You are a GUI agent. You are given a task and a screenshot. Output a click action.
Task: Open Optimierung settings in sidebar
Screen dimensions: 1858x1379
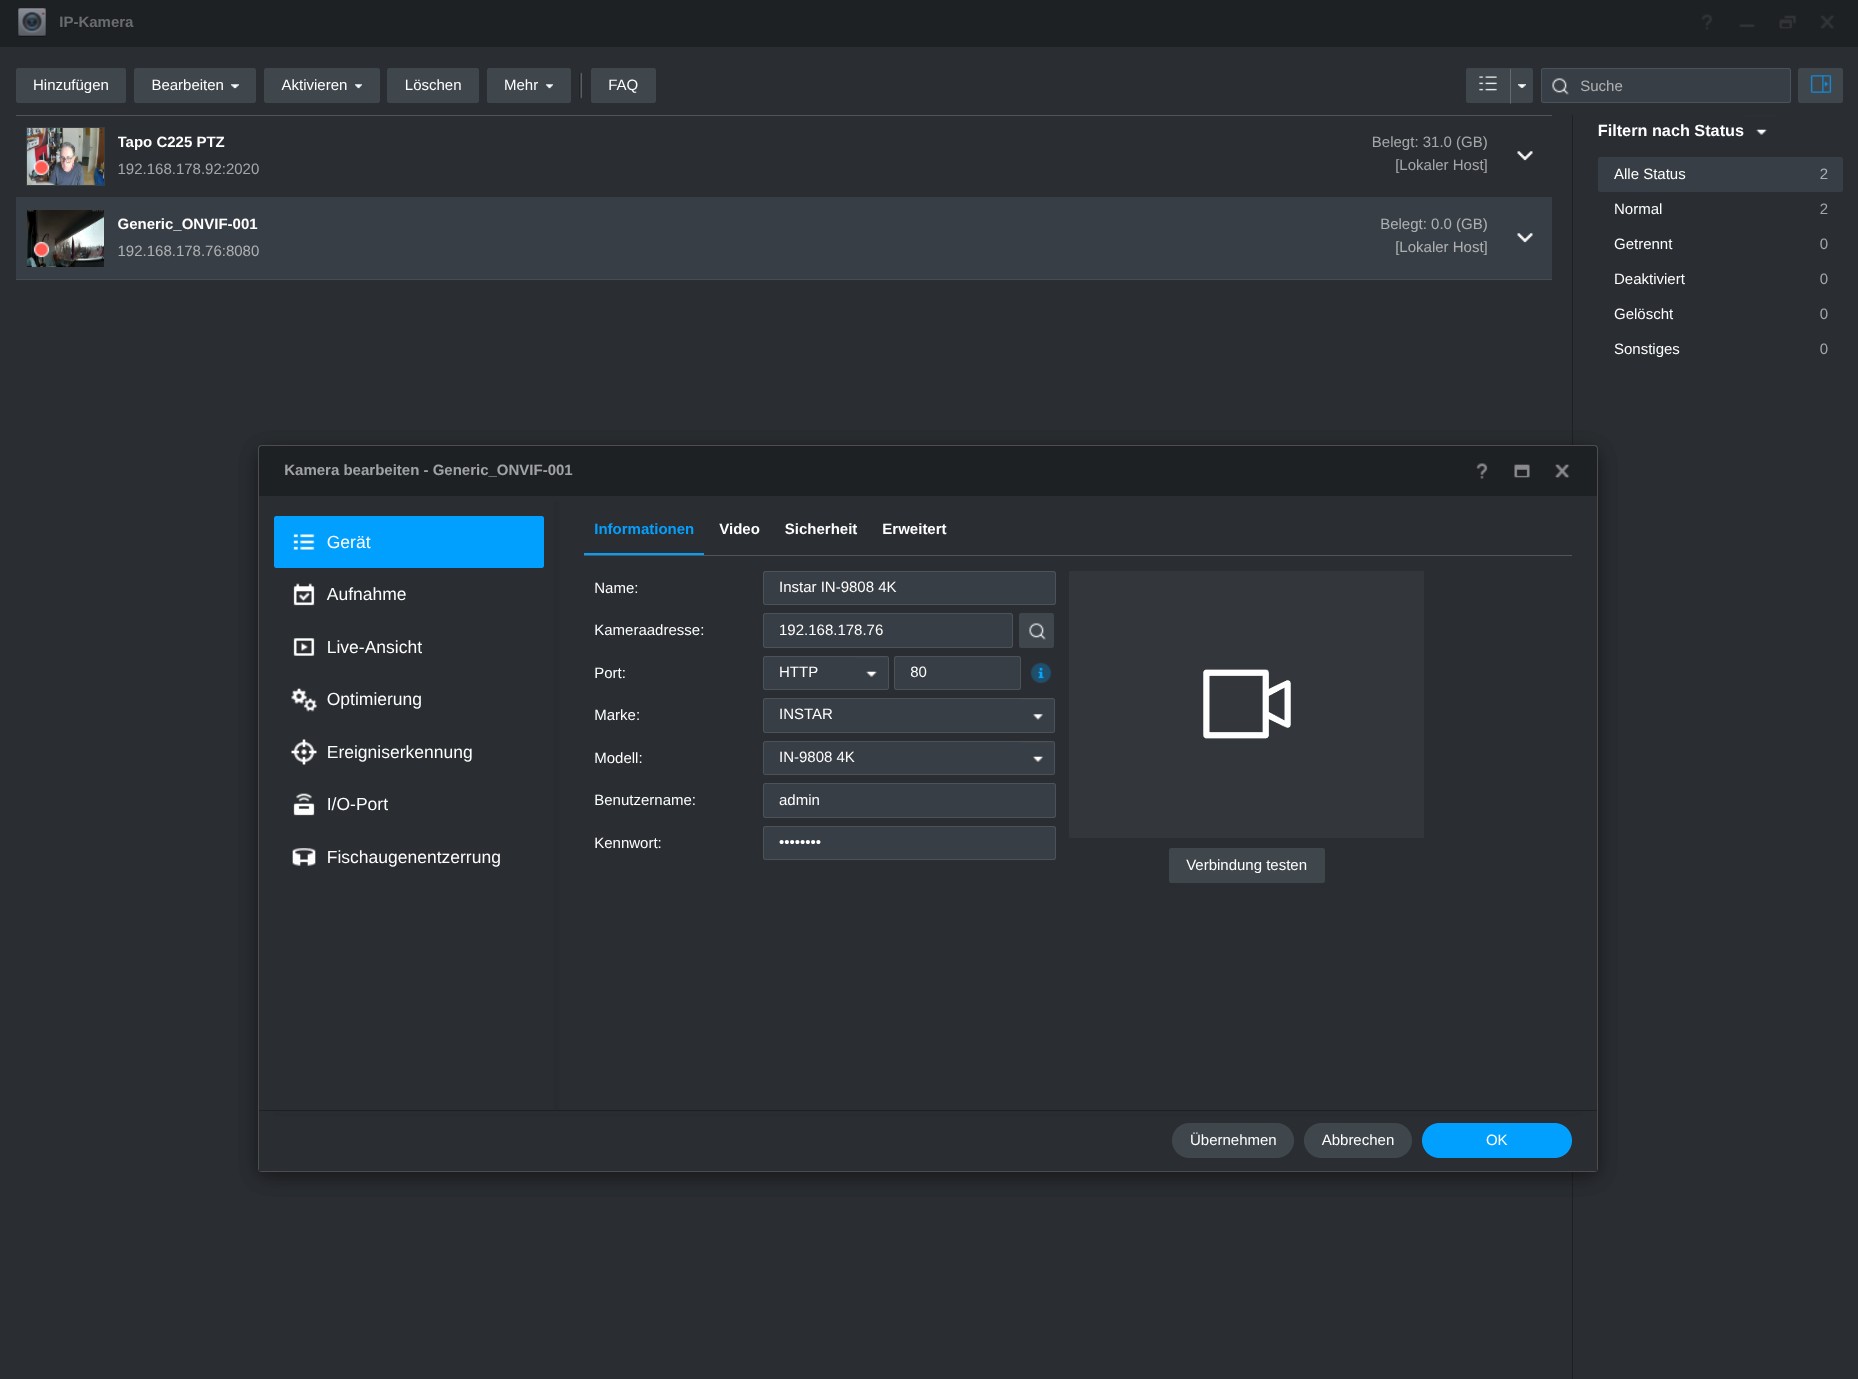[373, 699]
